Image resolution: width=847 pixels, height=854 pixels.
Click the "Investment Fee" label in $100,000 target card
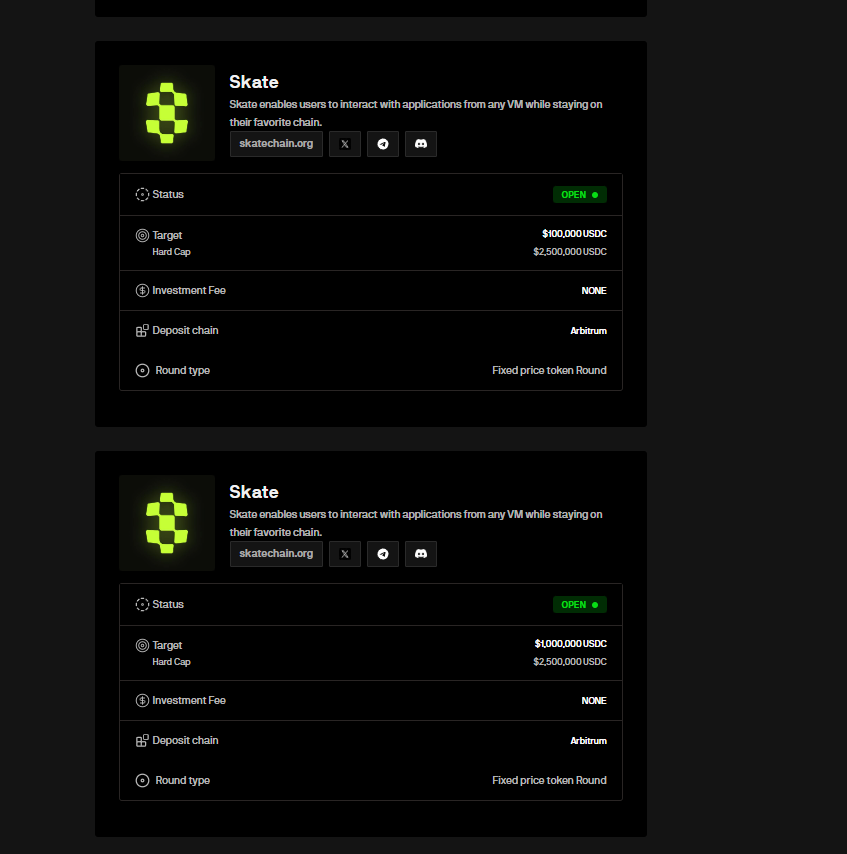coord(189,290)
